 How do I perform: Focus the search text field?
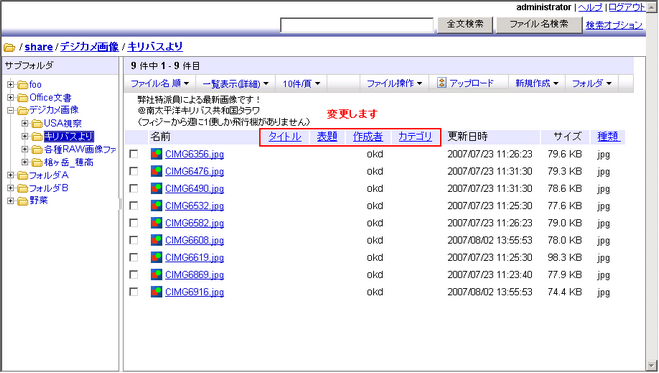(x=357, y=25)
